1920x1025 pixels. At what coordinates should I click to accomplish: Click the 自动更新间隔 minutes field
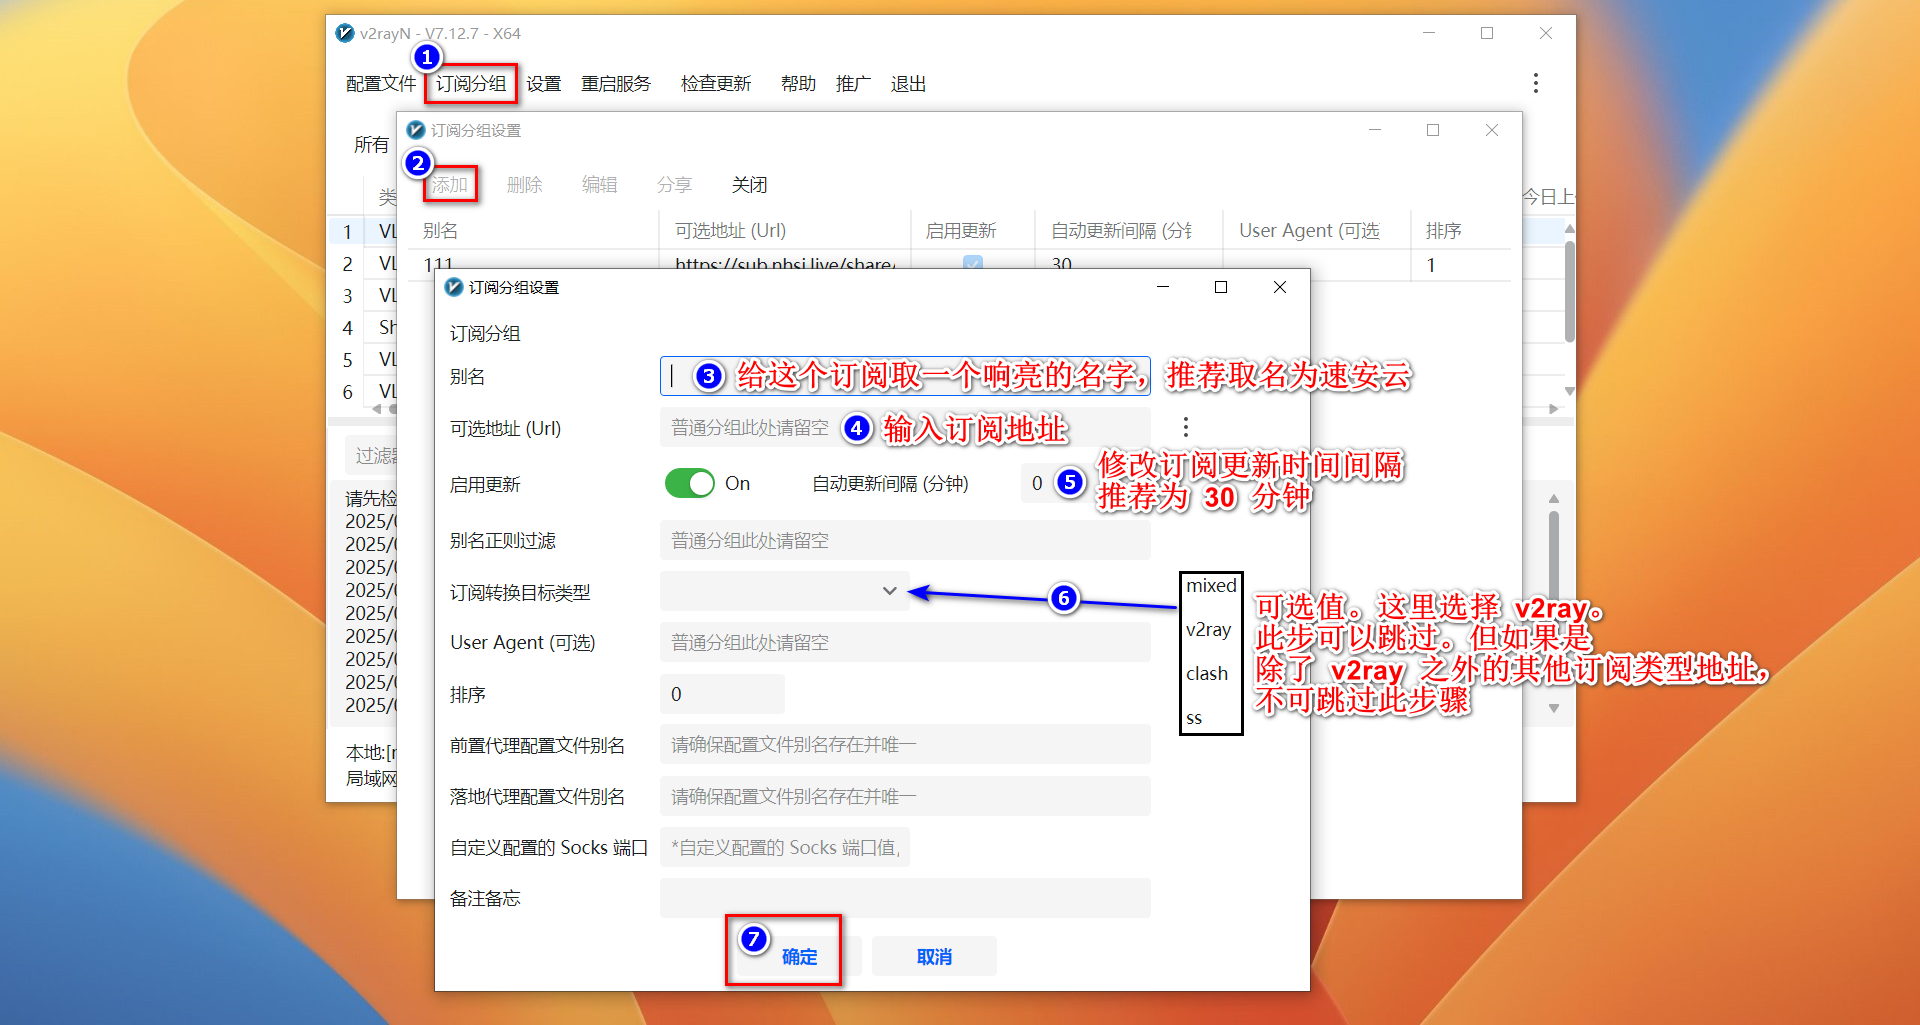tap(1037, 483)
